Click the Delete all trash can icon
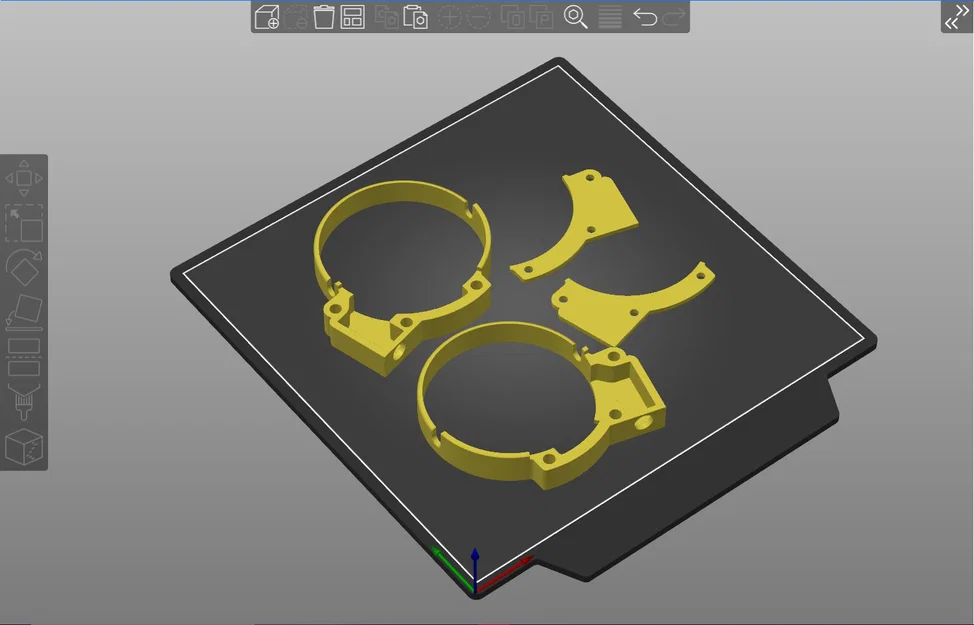The image size is (974, 625). tap(324, 17)
